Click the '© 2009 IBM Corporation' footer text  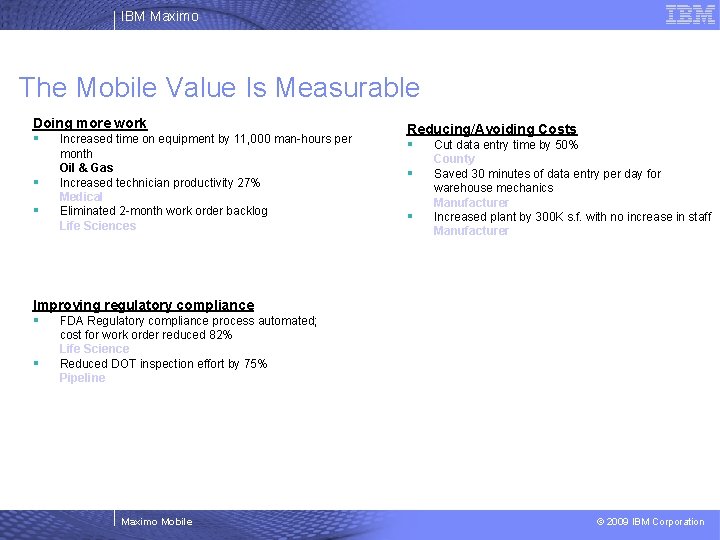point(650,522)
